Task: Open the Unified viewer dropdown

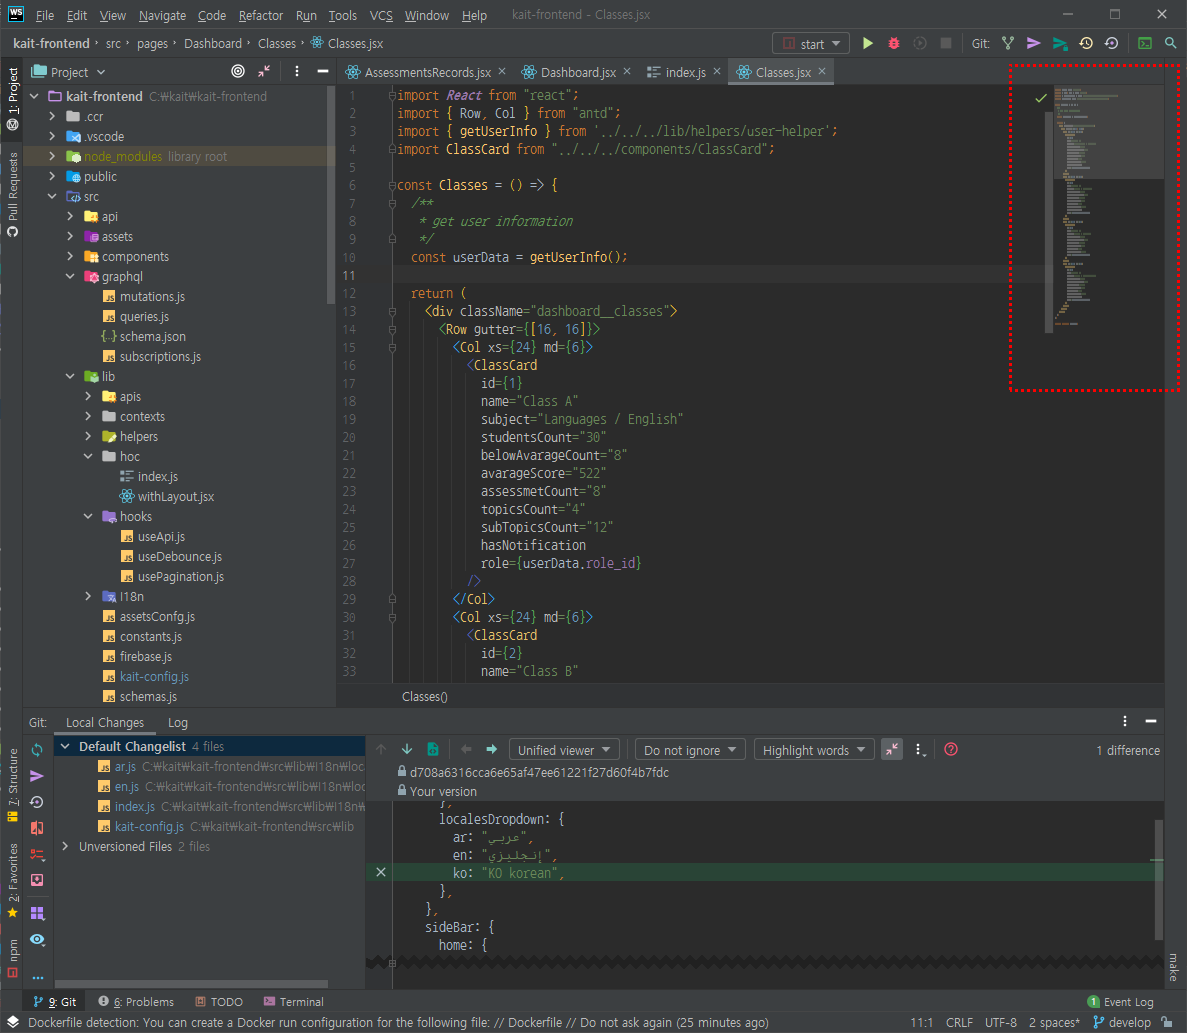Action: coord(564,750)
